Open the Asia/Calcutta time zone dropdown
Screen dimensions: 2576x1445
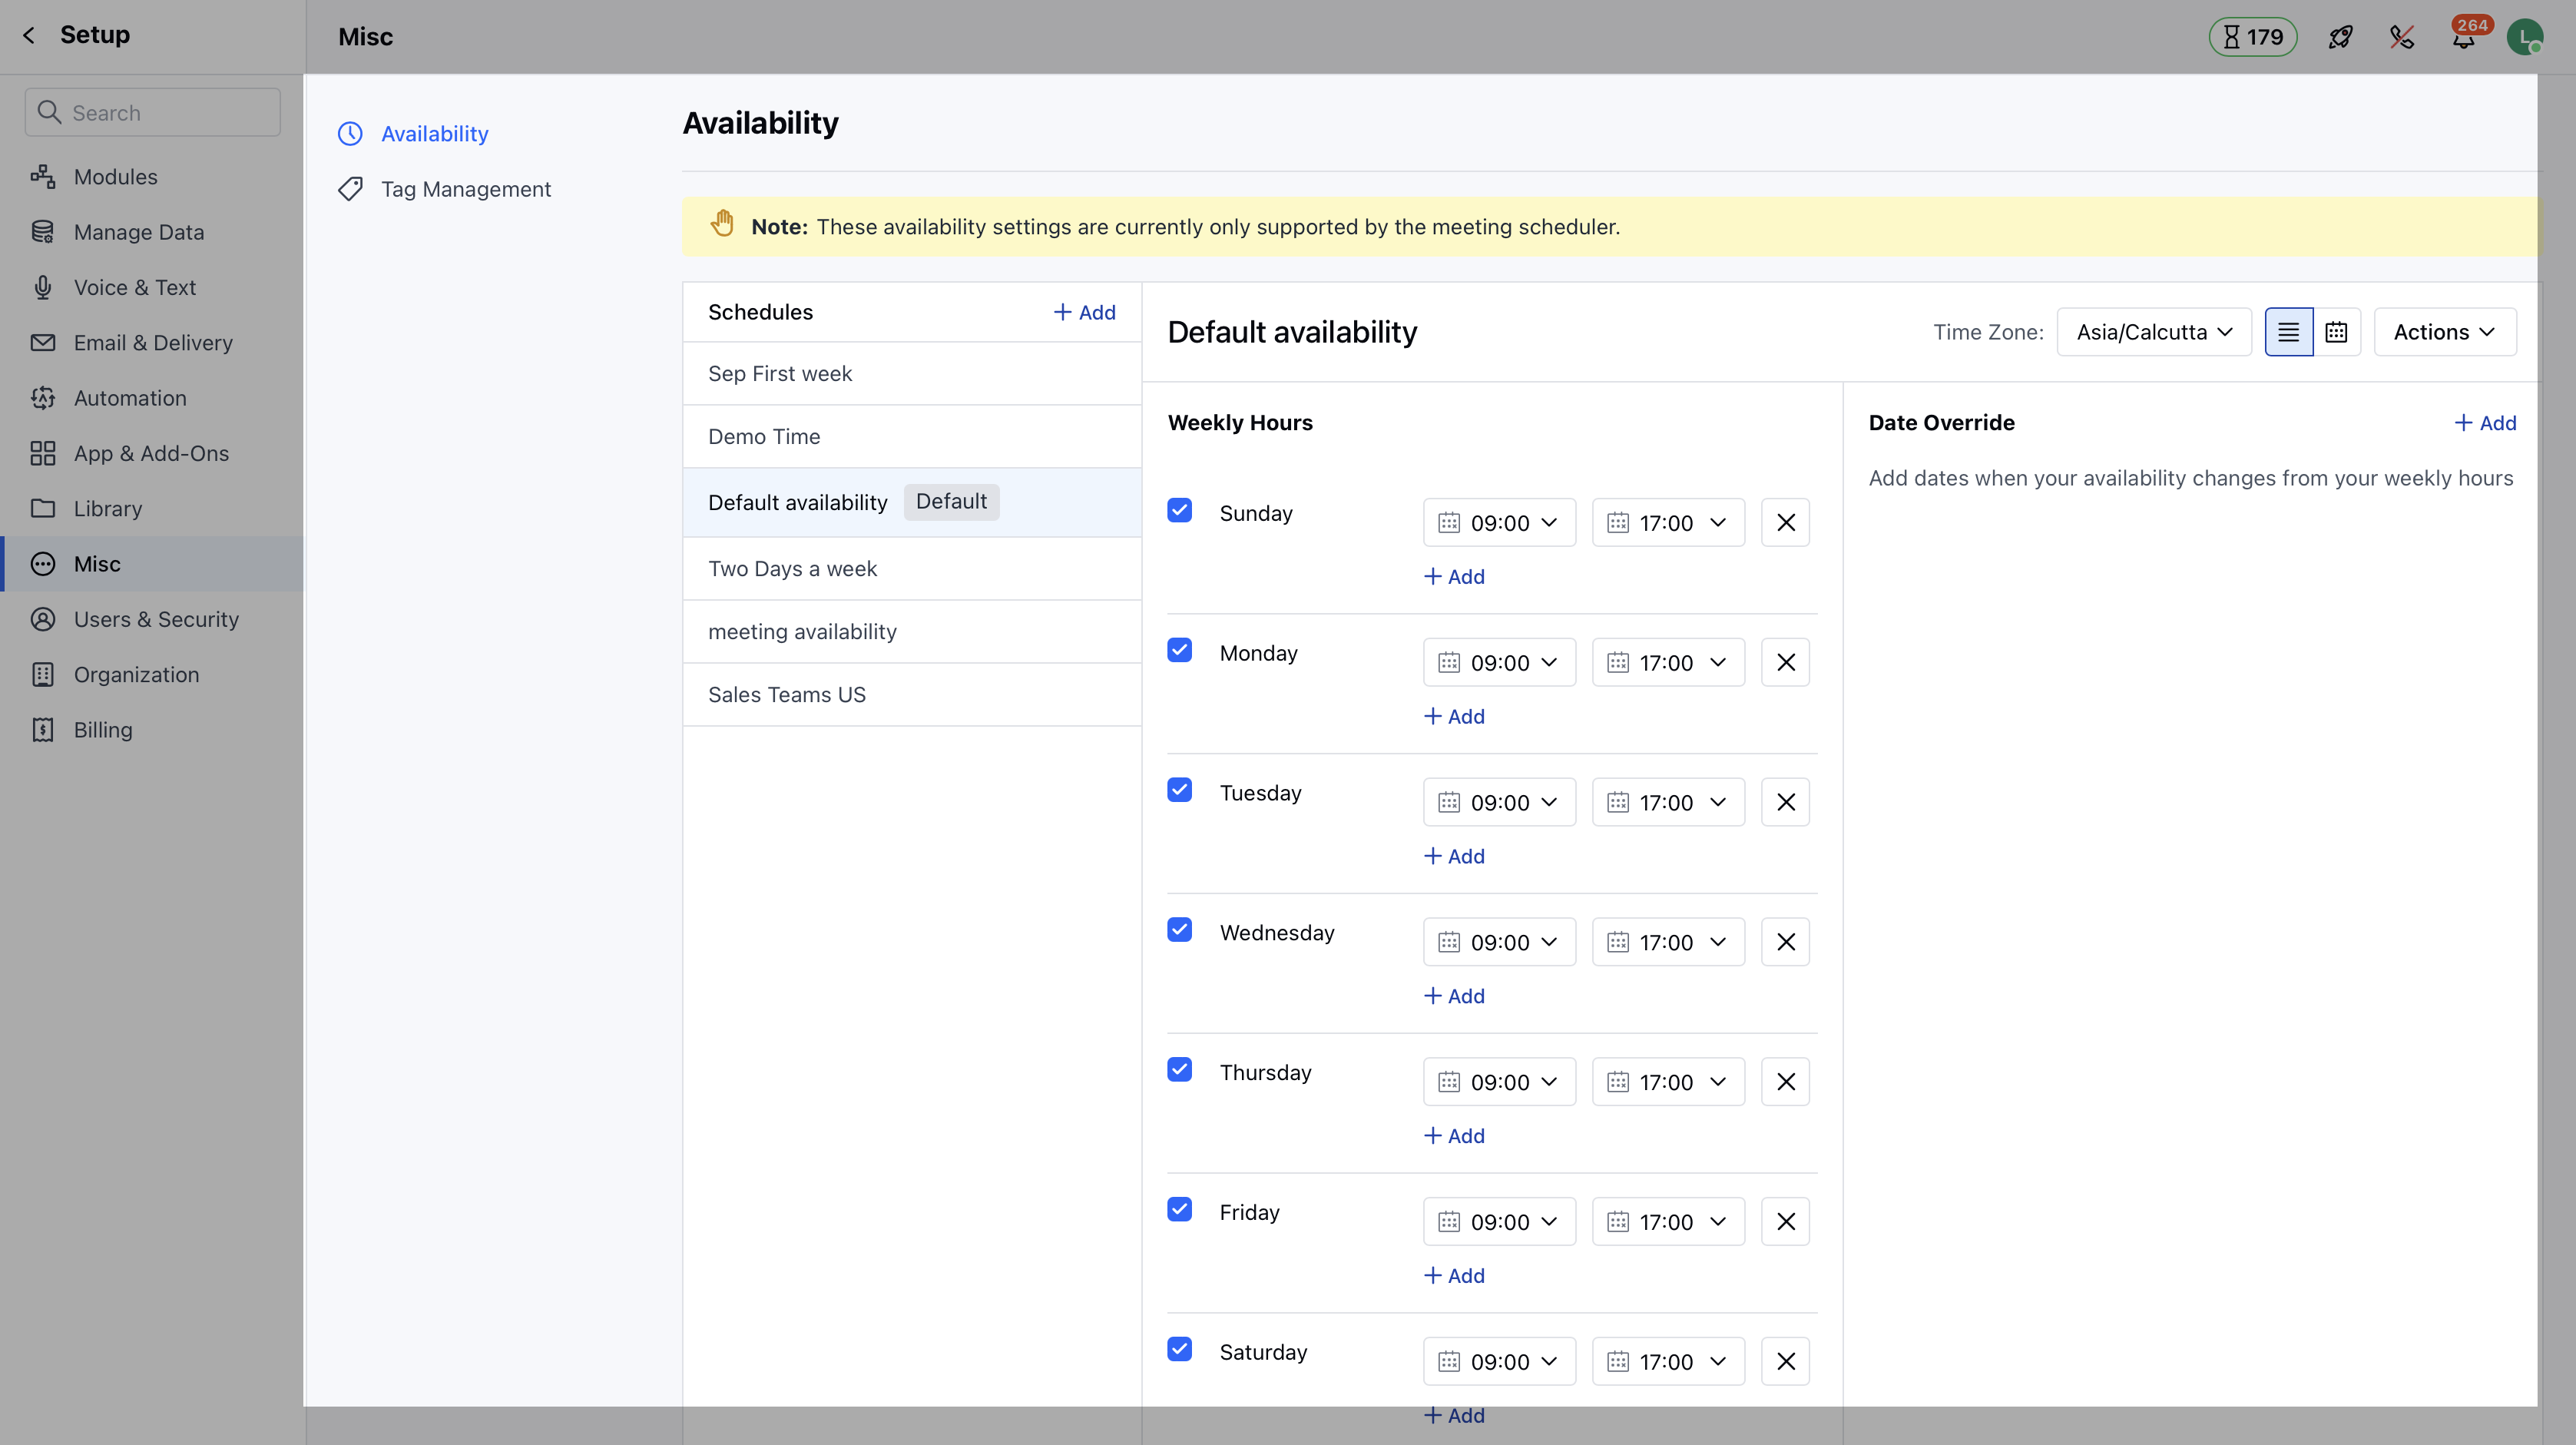[x=2153, y=332]
